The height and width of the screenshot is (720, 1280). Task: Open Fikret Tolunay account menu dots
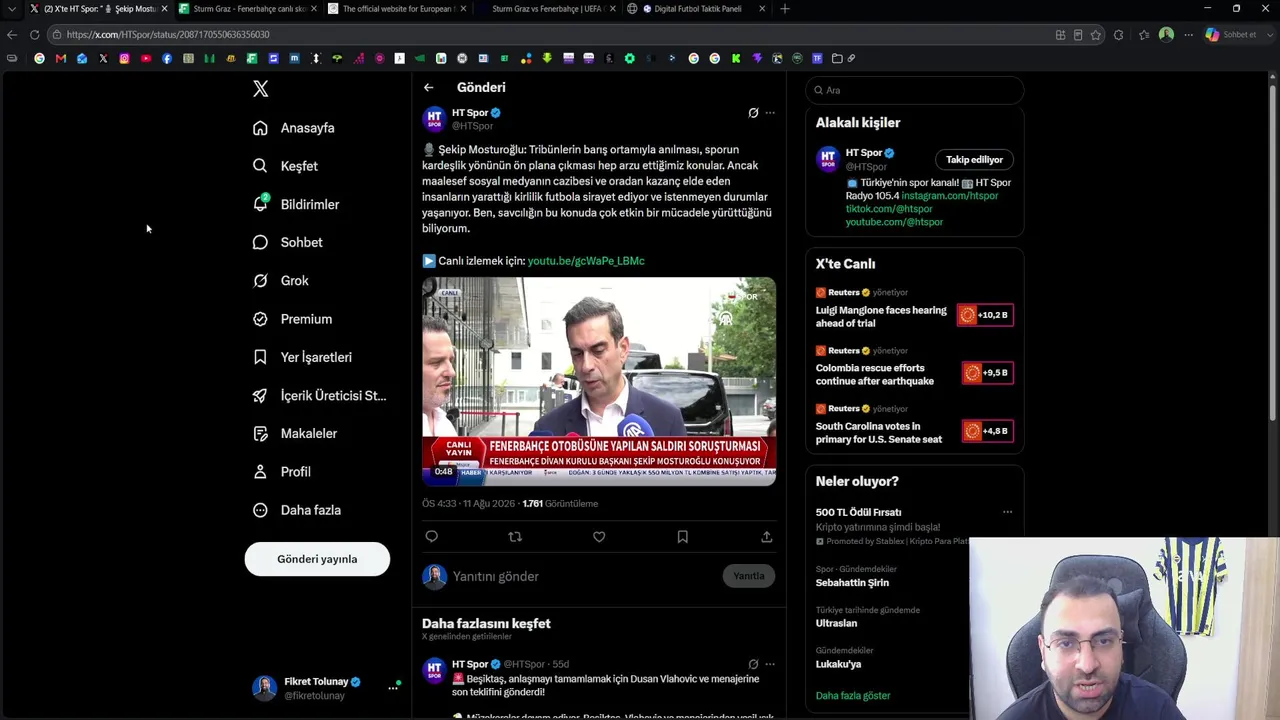pyautogui.click(x=393, y=688)
